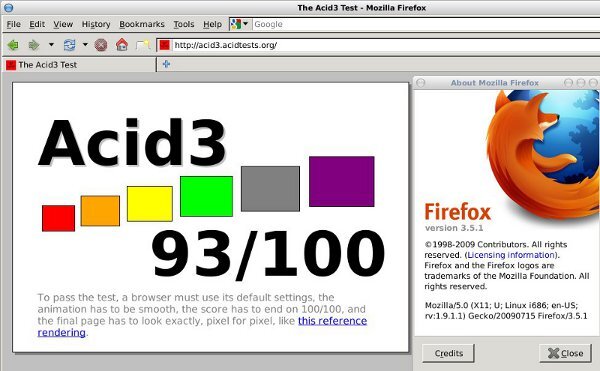Select The Acid3 Test tab
The image size is (600, 371).
pyautogui.click(x=79, y=65)
